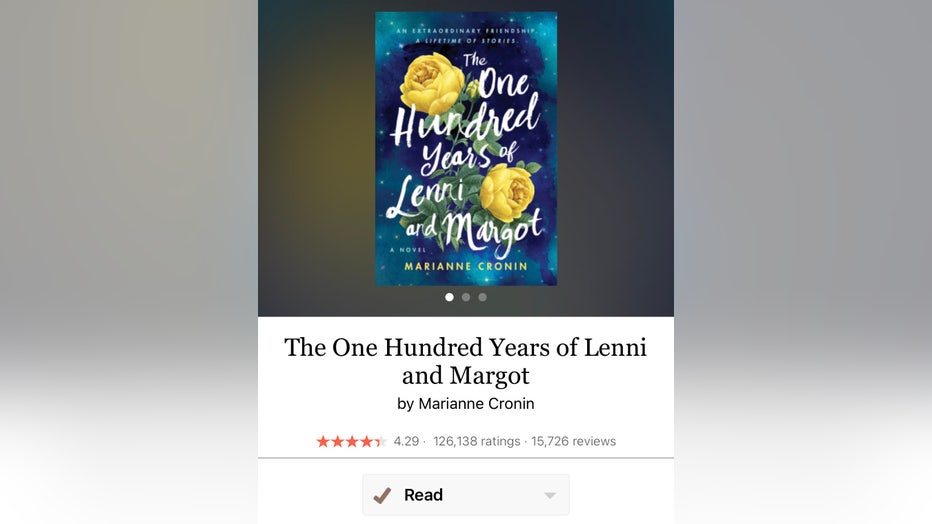Viewport: 932px width, 524px height.
Task: Jump to the third carousel dot
Action: pos(483,297)
